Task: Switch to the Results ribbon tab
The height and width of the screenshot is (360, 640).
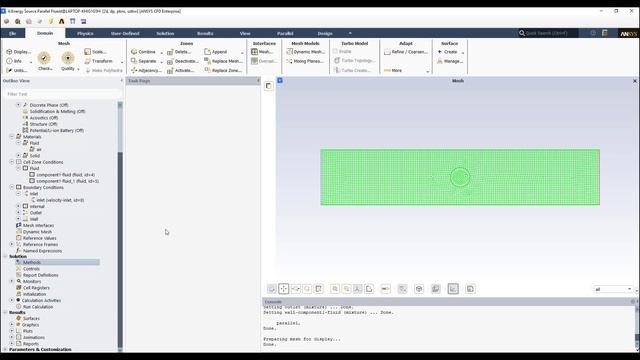Action: (x=205, y=33)
